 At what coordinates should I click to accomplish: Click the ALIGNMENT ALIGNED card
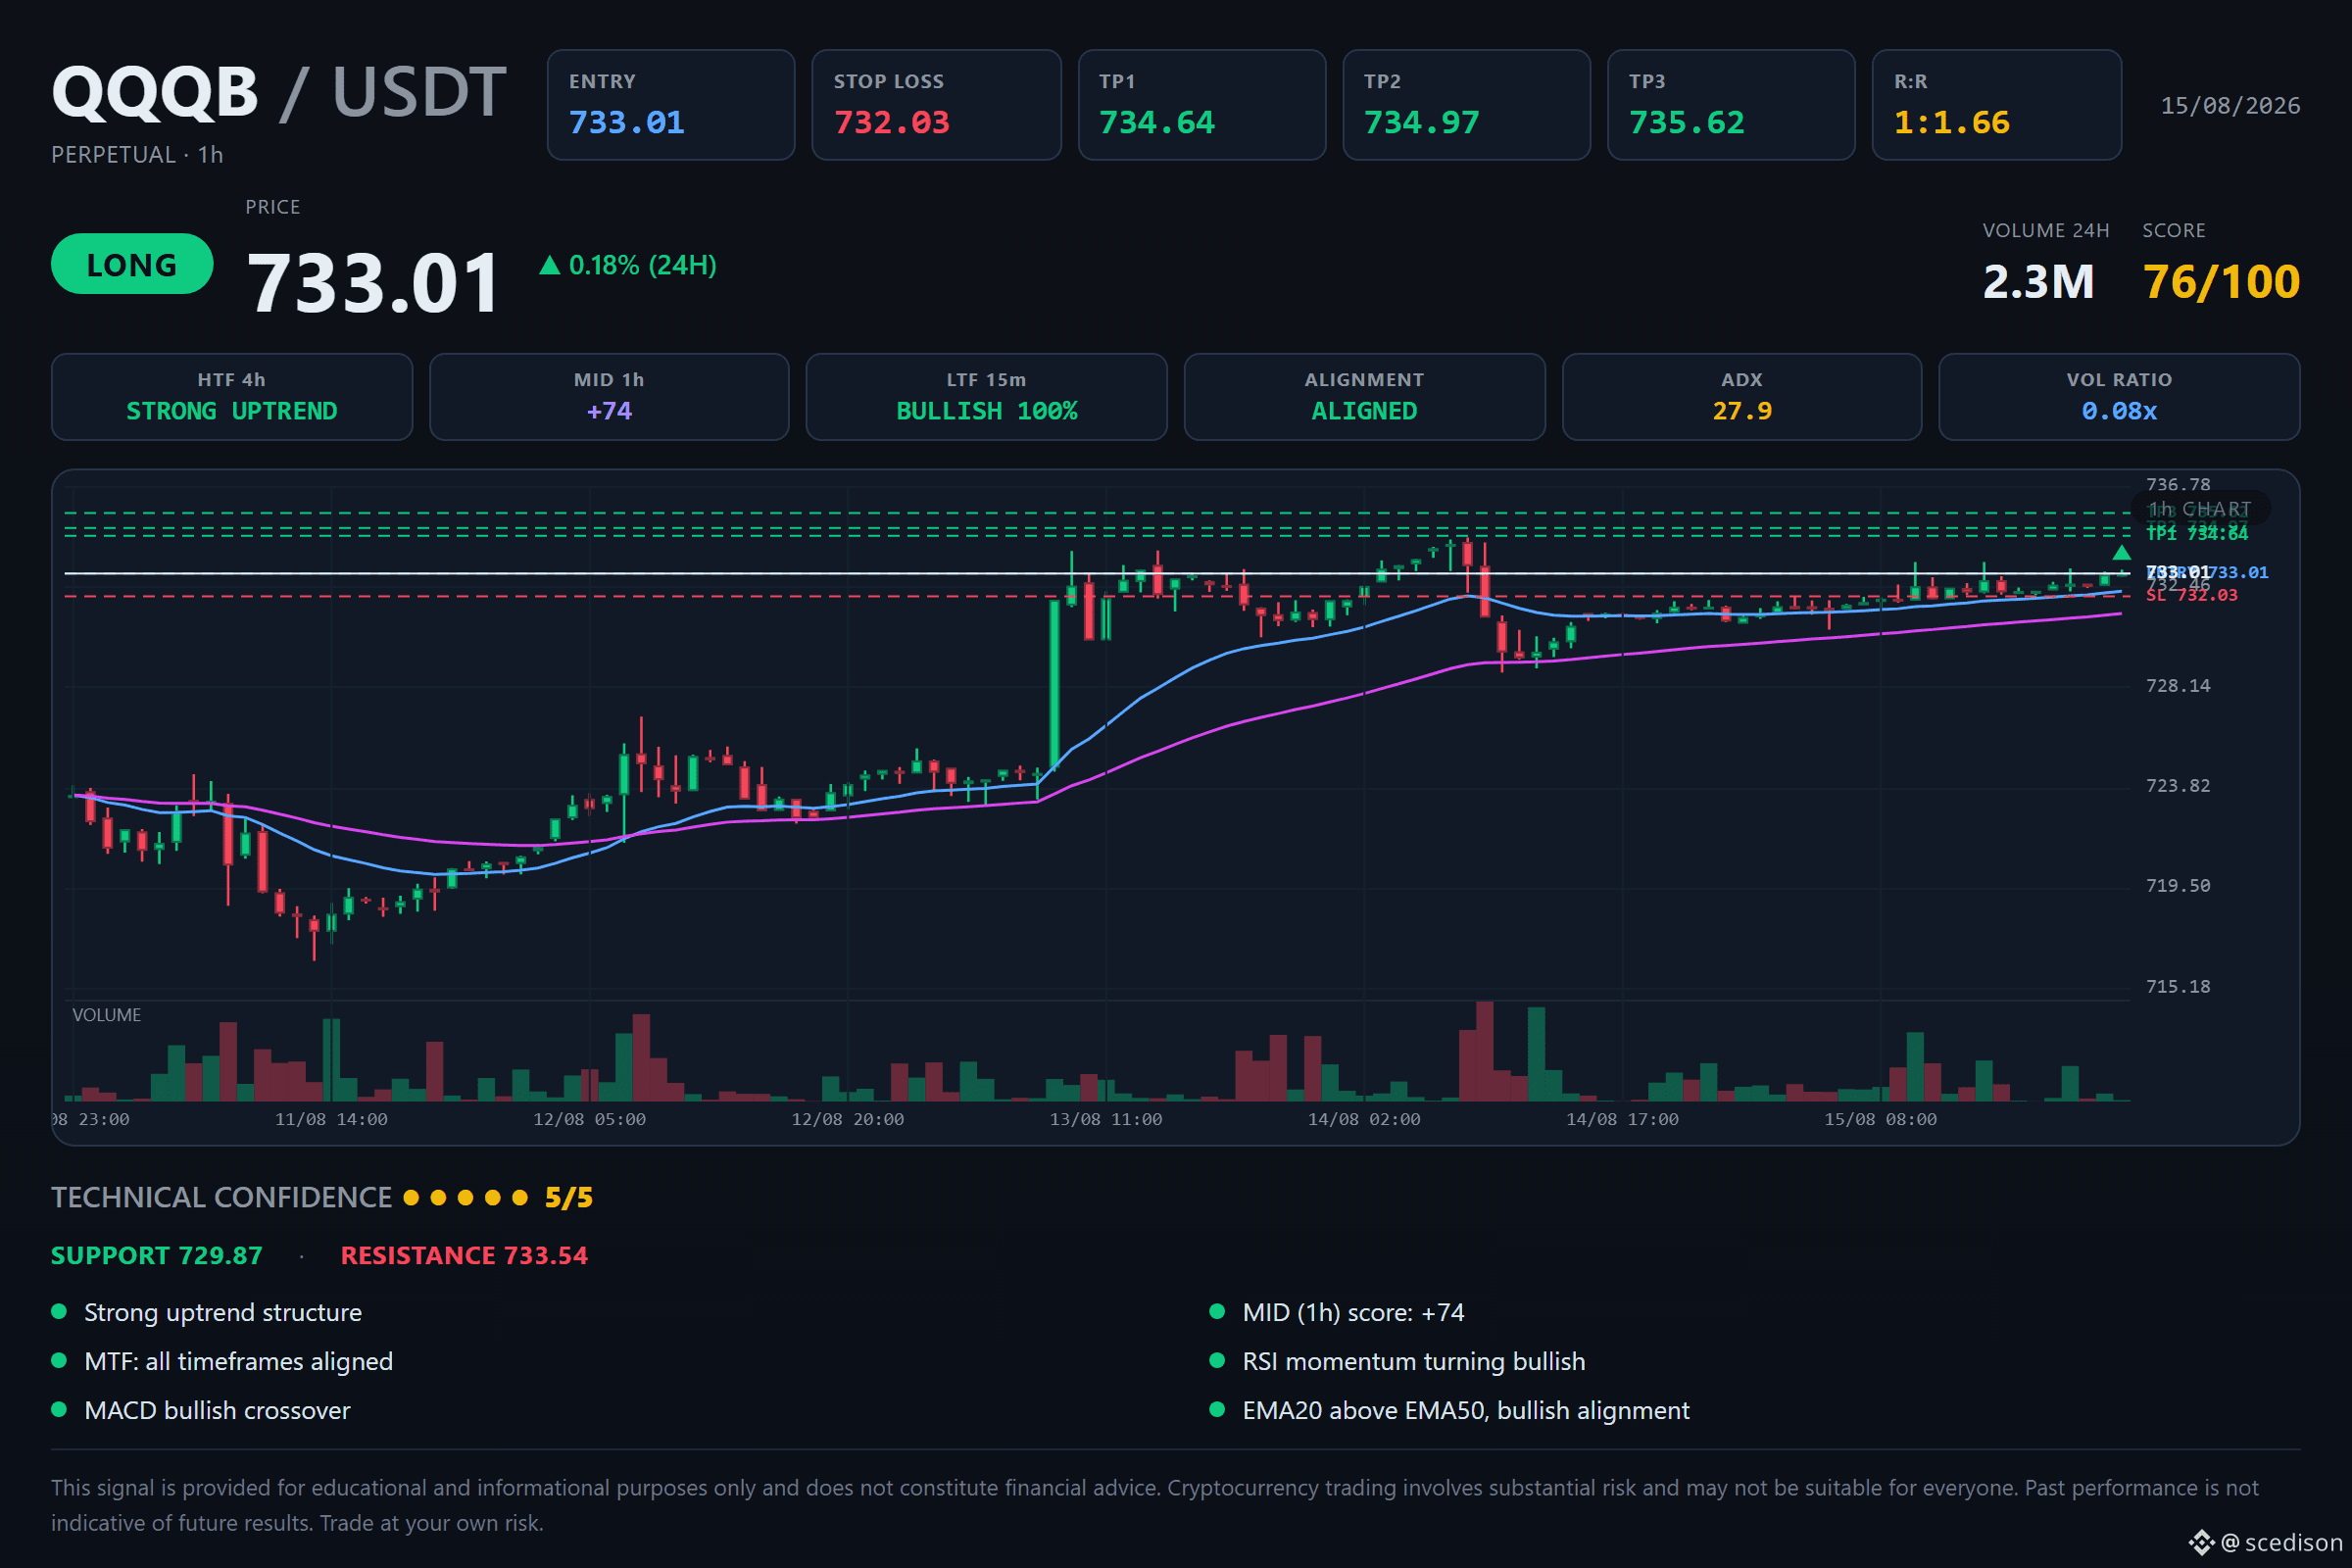pos(1364,396)
